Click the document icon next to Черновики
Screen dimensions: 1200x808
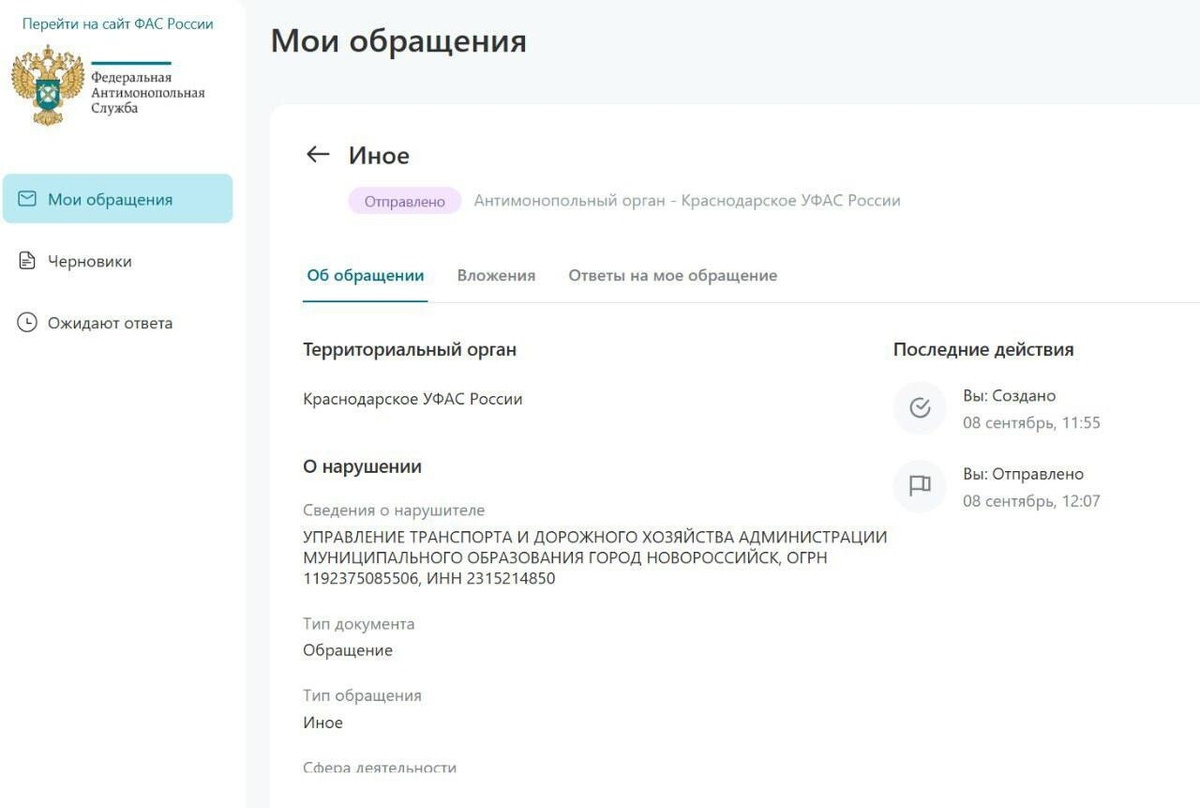[x=28, y=261]
